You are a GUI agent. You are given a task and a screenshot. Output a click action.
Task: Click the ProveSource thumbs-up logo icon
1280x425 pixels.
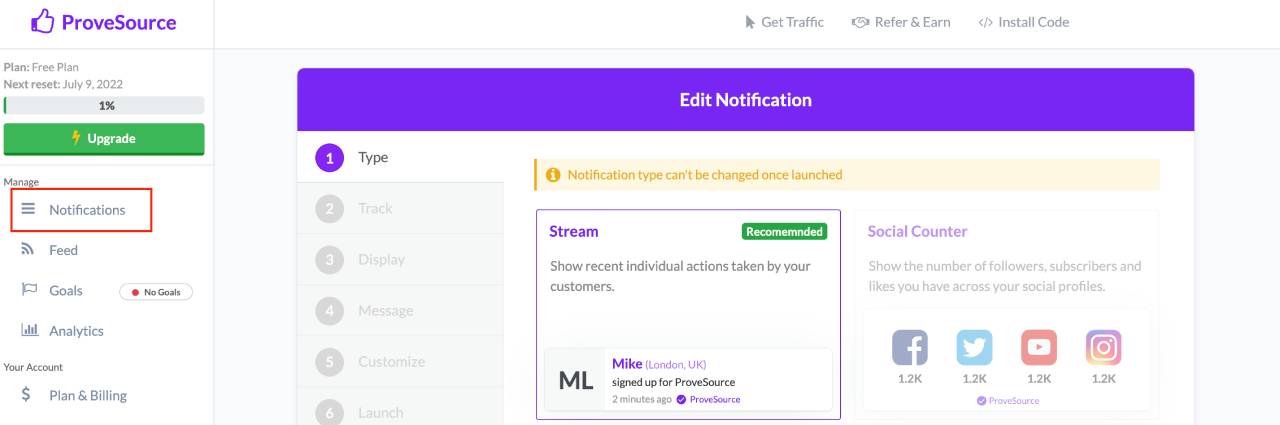[43, 21]
